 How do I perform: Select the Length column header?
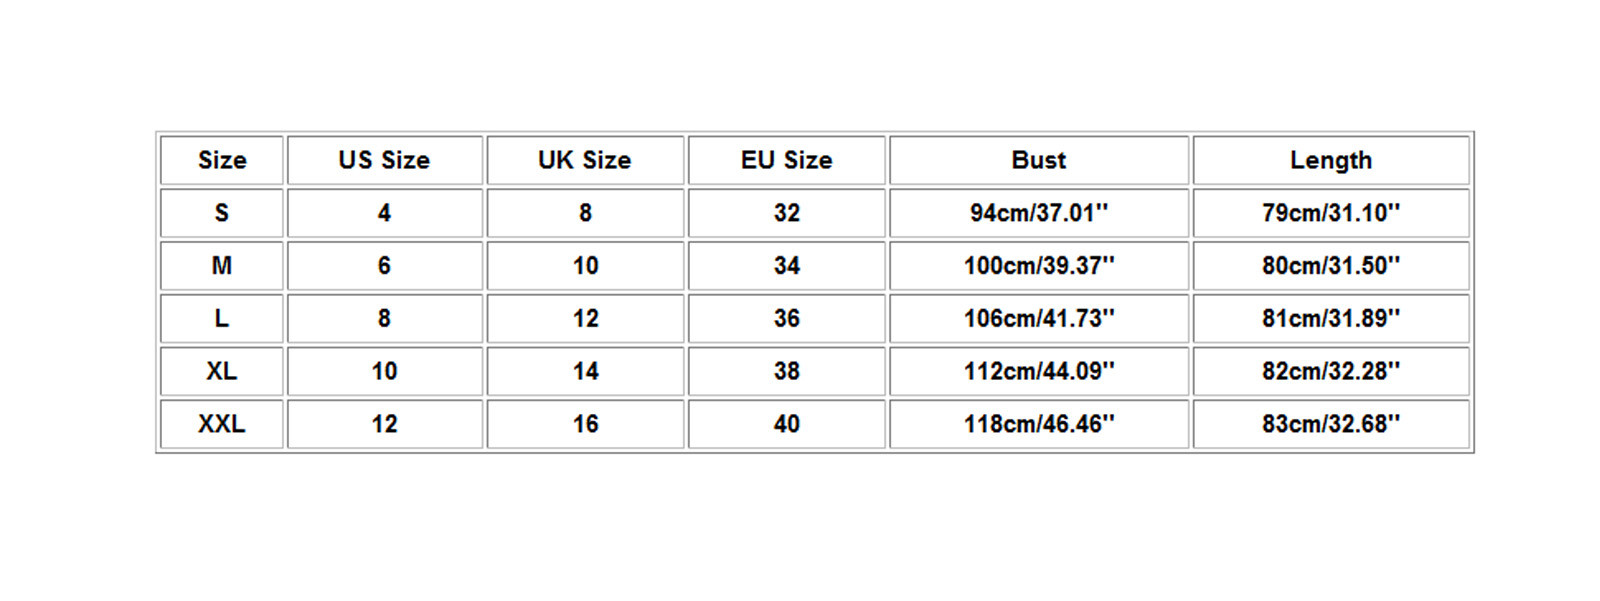(1331, 160)
